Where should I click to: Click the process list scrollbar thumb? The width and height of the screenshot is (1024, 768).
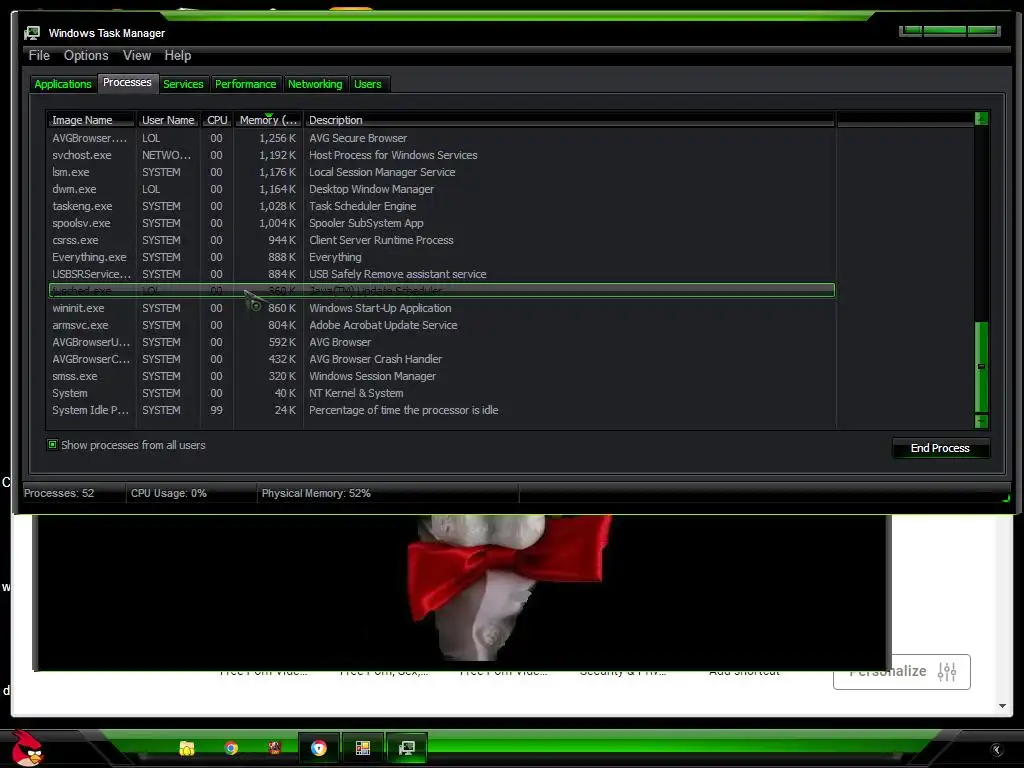981,366
